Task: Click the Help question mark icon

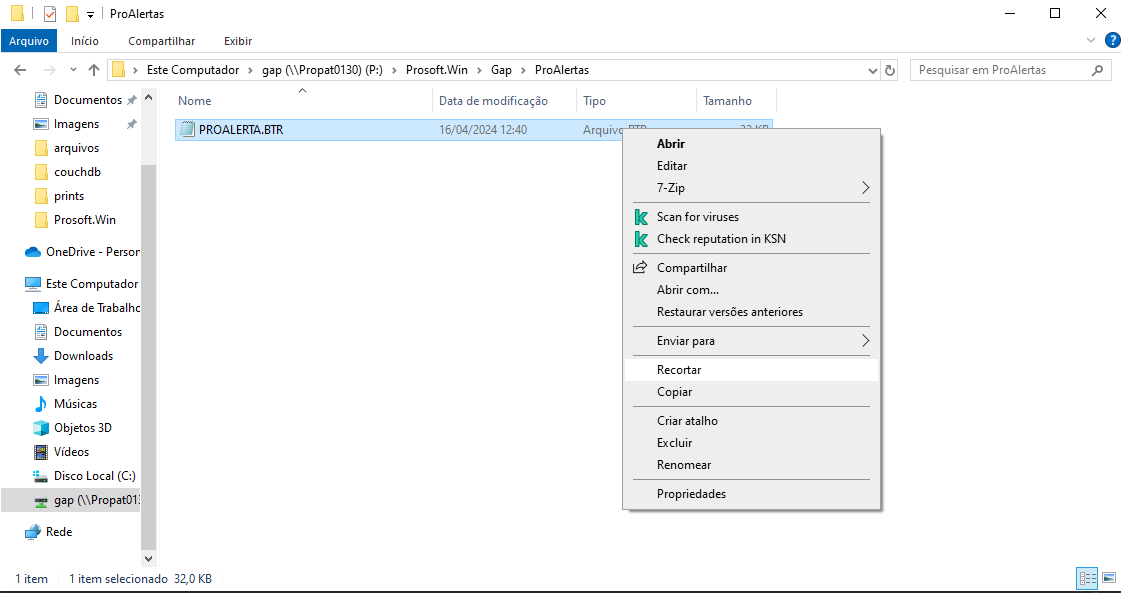Action: click(x=1111, y=41)
